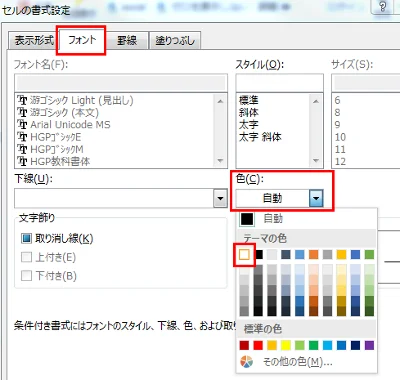
Task: Click the color wheel icon beside その他の色
Action: 246,362
